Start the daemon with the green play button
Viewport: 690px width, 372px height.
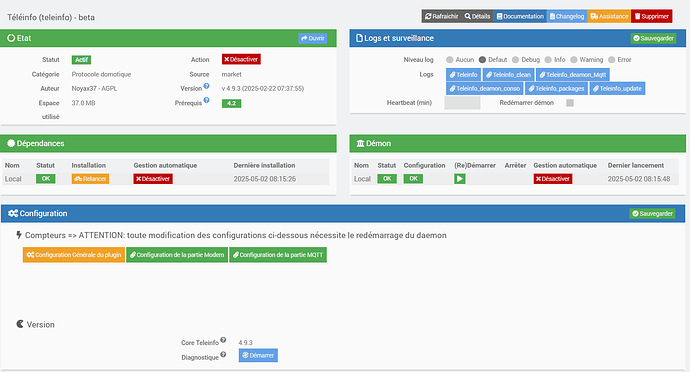tap(459, 179)
